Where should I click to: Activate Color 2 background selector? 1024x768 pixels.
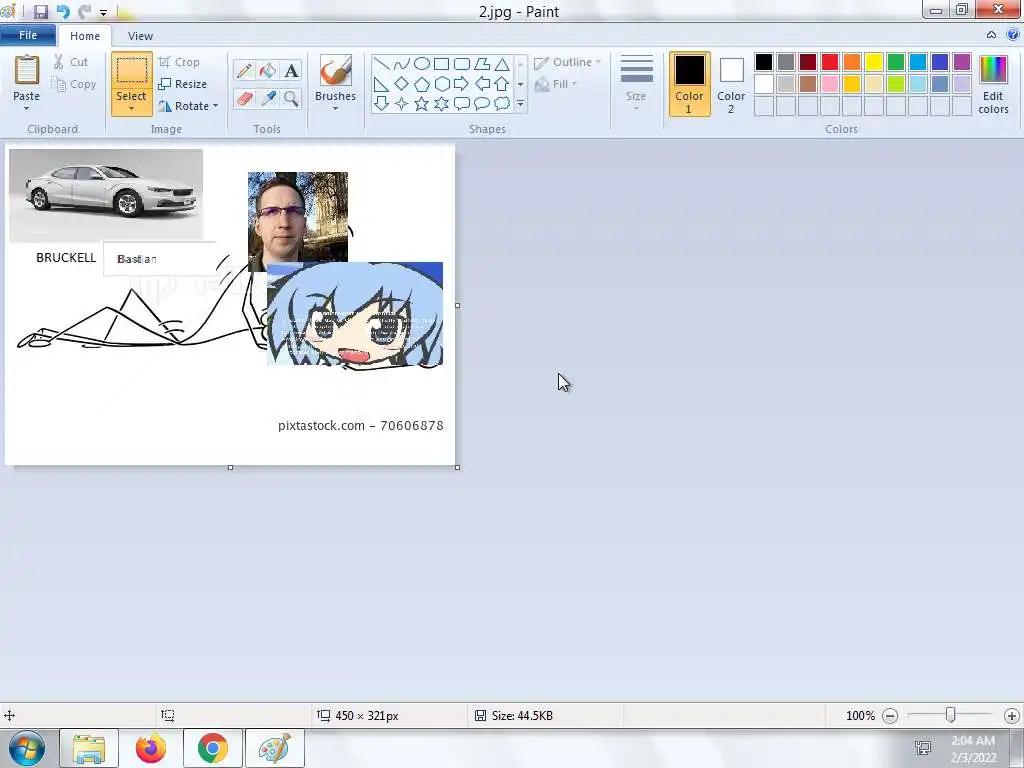tap(731, 84)
